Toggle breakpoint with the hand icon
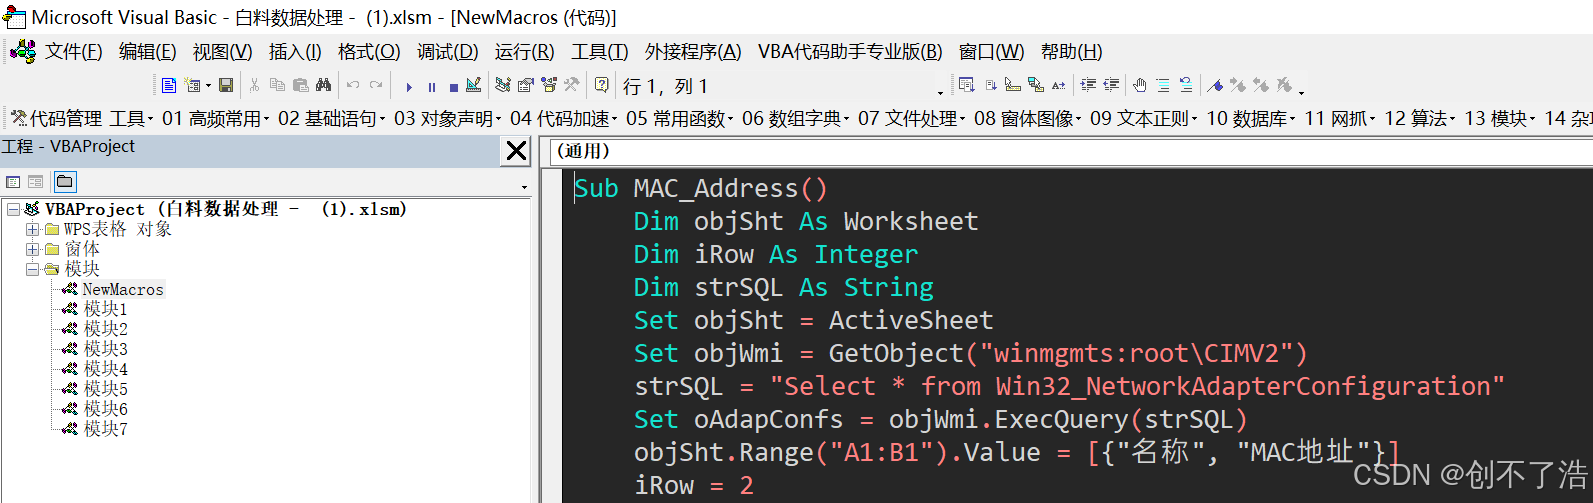1593x503 pixels. coord(1139,85)
